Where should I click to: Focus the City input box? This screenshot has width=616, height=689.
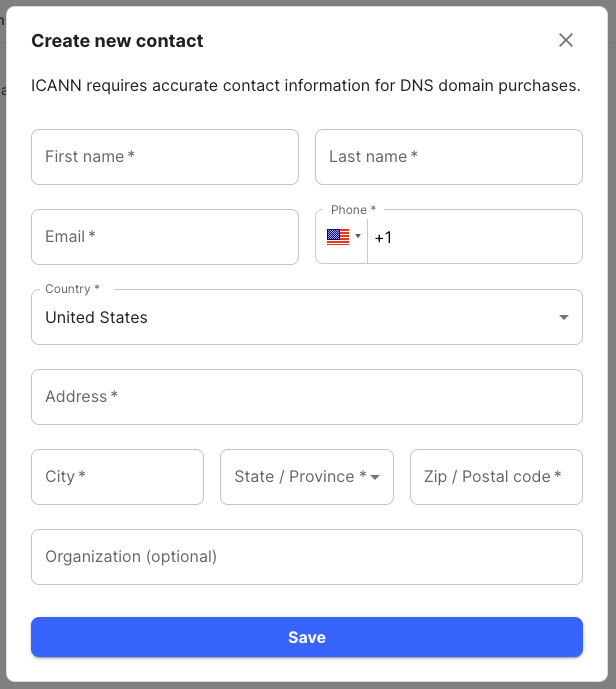pos(117,477)
